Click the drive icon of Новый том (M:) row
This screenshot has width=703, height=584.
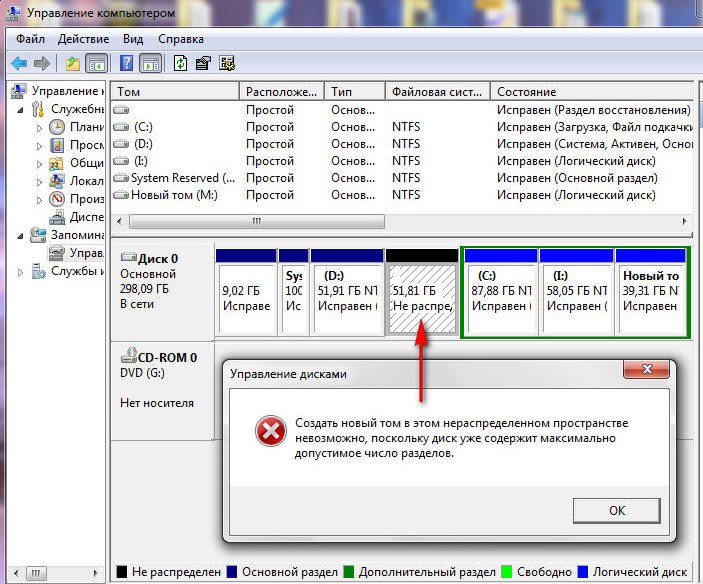pyautogui.click(x=121, y=195)
